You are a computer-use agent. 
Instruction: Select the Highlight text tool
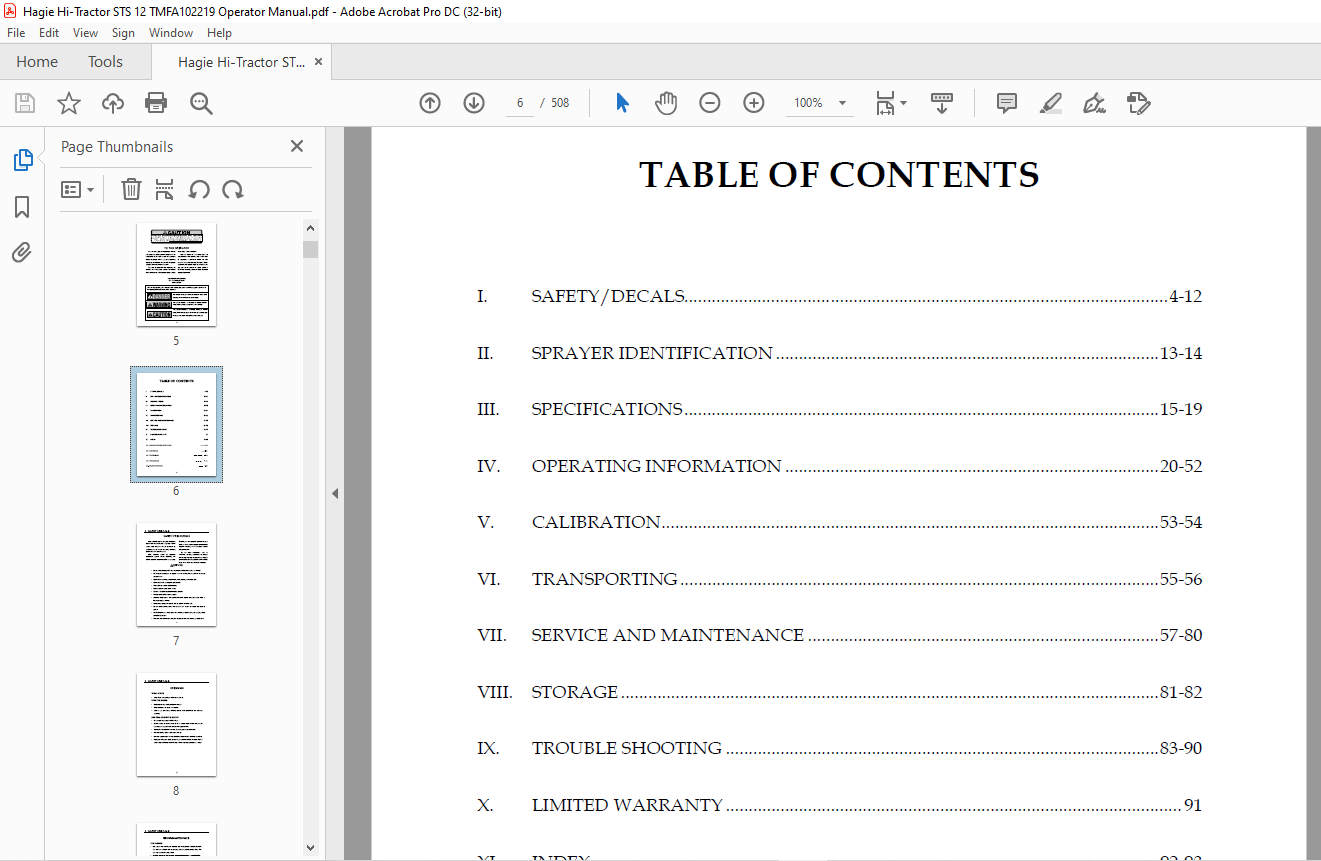coord(1051,103)
